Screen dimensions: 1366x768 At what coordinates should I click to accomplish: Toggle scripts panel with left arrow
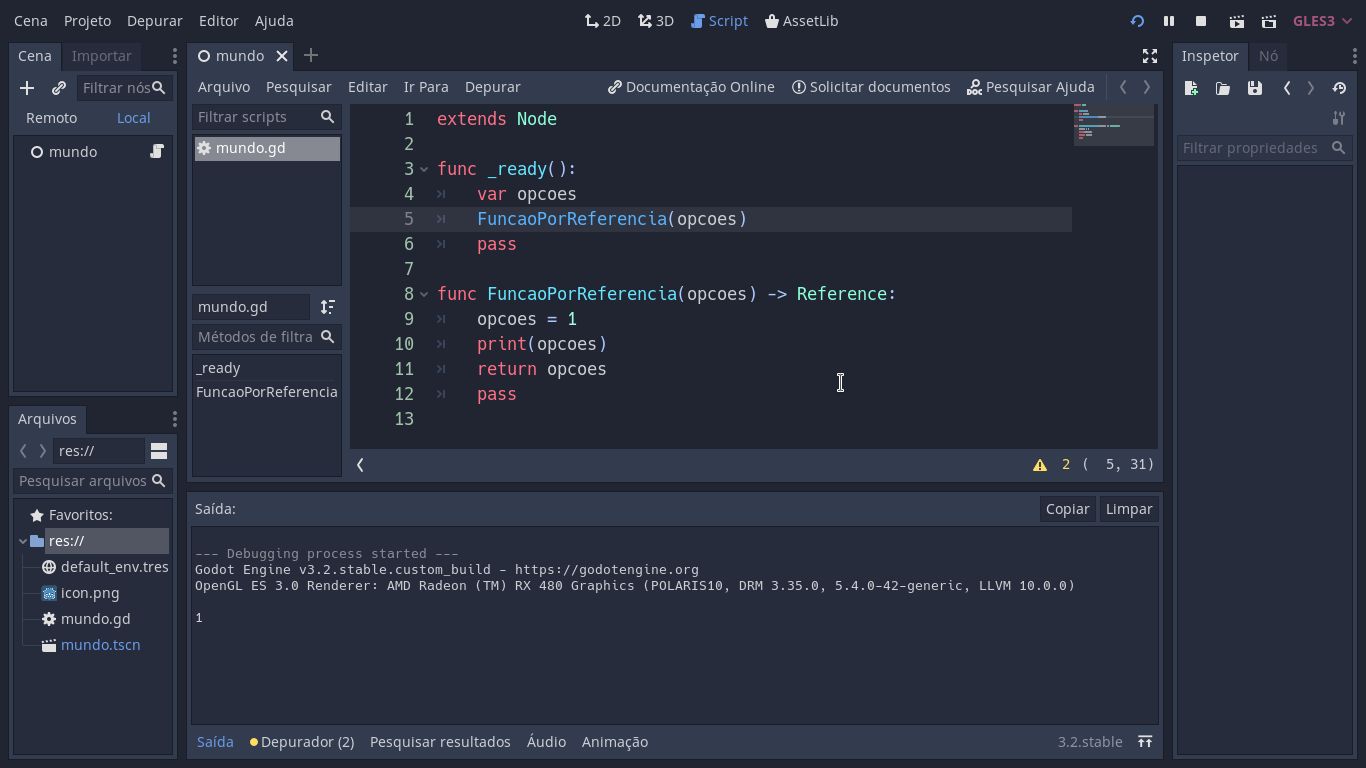coord(360,465)
